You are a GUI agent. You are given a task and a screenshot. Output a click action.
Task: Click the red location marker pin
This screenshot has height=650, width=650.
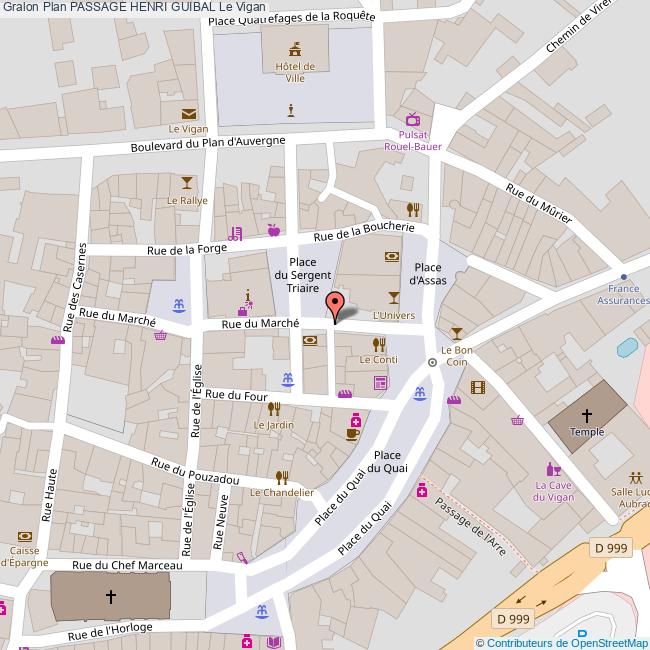[336, 306]
